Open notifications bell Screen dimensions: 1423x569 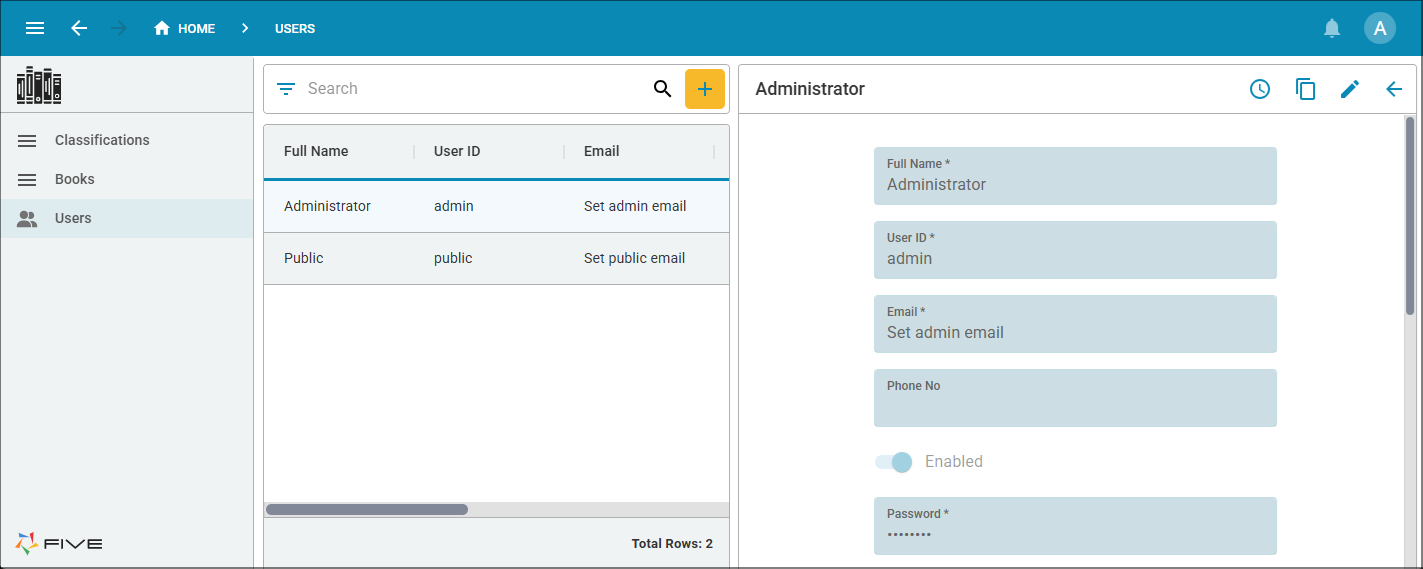[x=1332, y=28]
